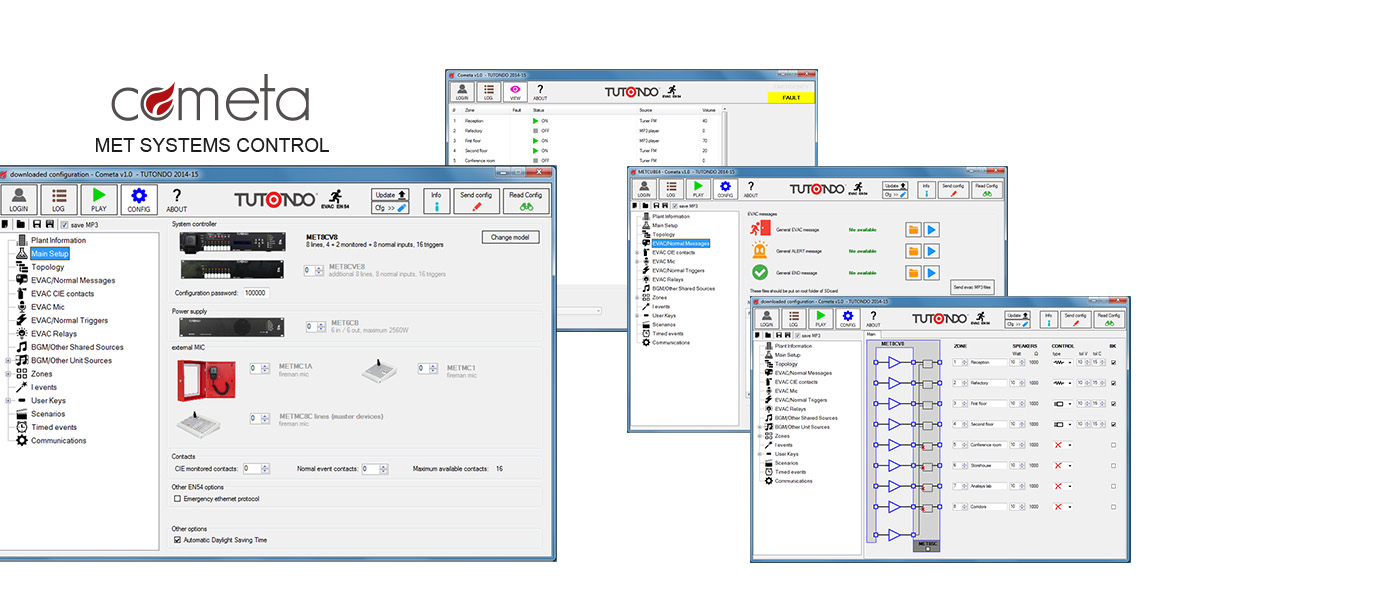Browse file for General ALERT message
1400x600 pixels.
coord(914,251)
